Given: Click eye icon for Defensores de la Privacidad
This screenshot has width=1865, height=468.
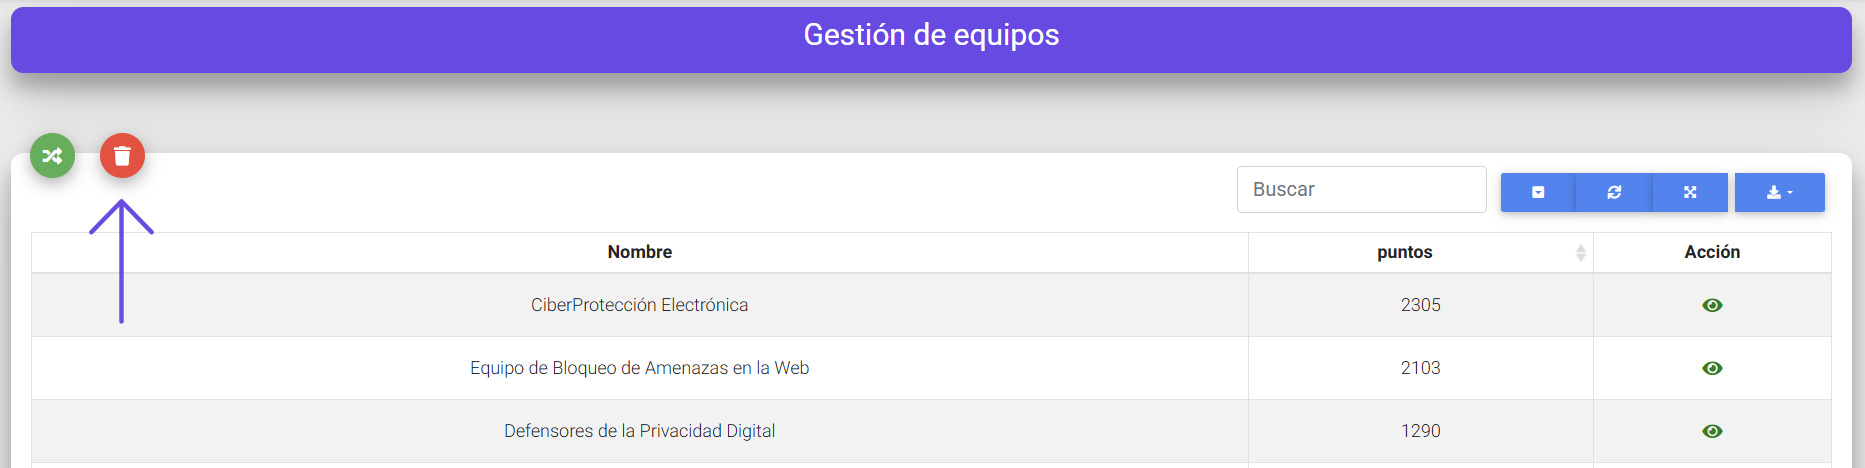Looking at the screenshot, I should pyautogui.click(x=1712, y=431).
